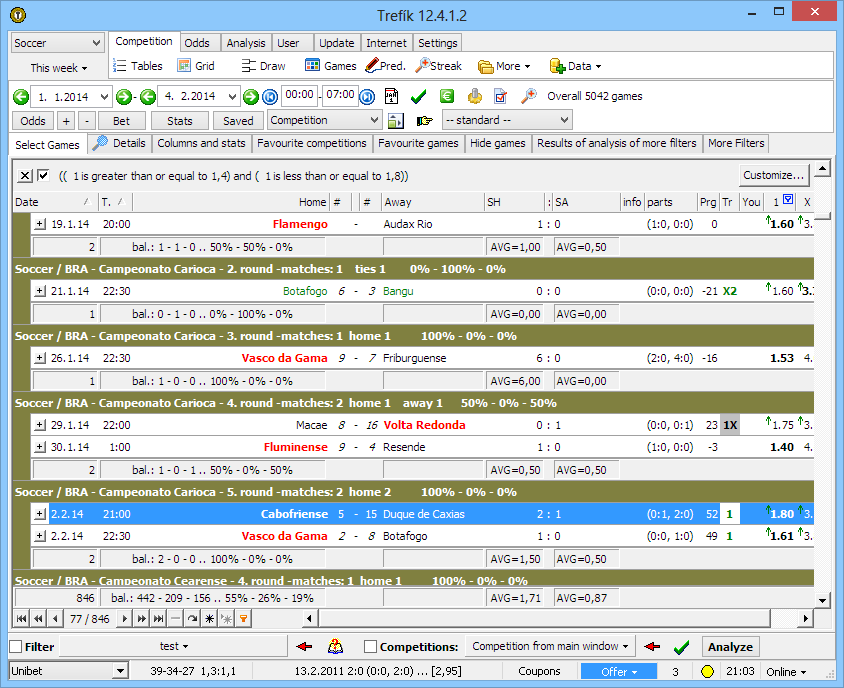Click the green euro money icon

[447, 96]
